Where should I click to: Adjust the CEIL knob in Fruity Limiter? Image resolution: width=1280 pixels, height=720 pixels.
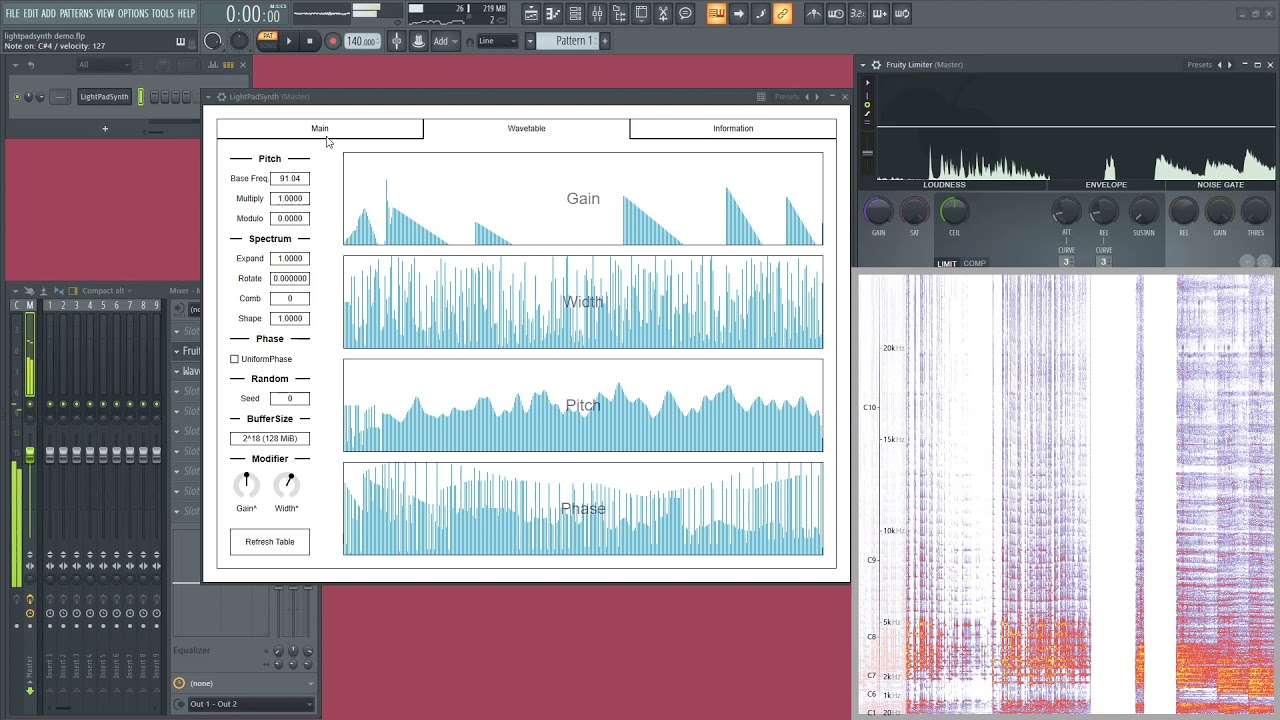[954, 211]
